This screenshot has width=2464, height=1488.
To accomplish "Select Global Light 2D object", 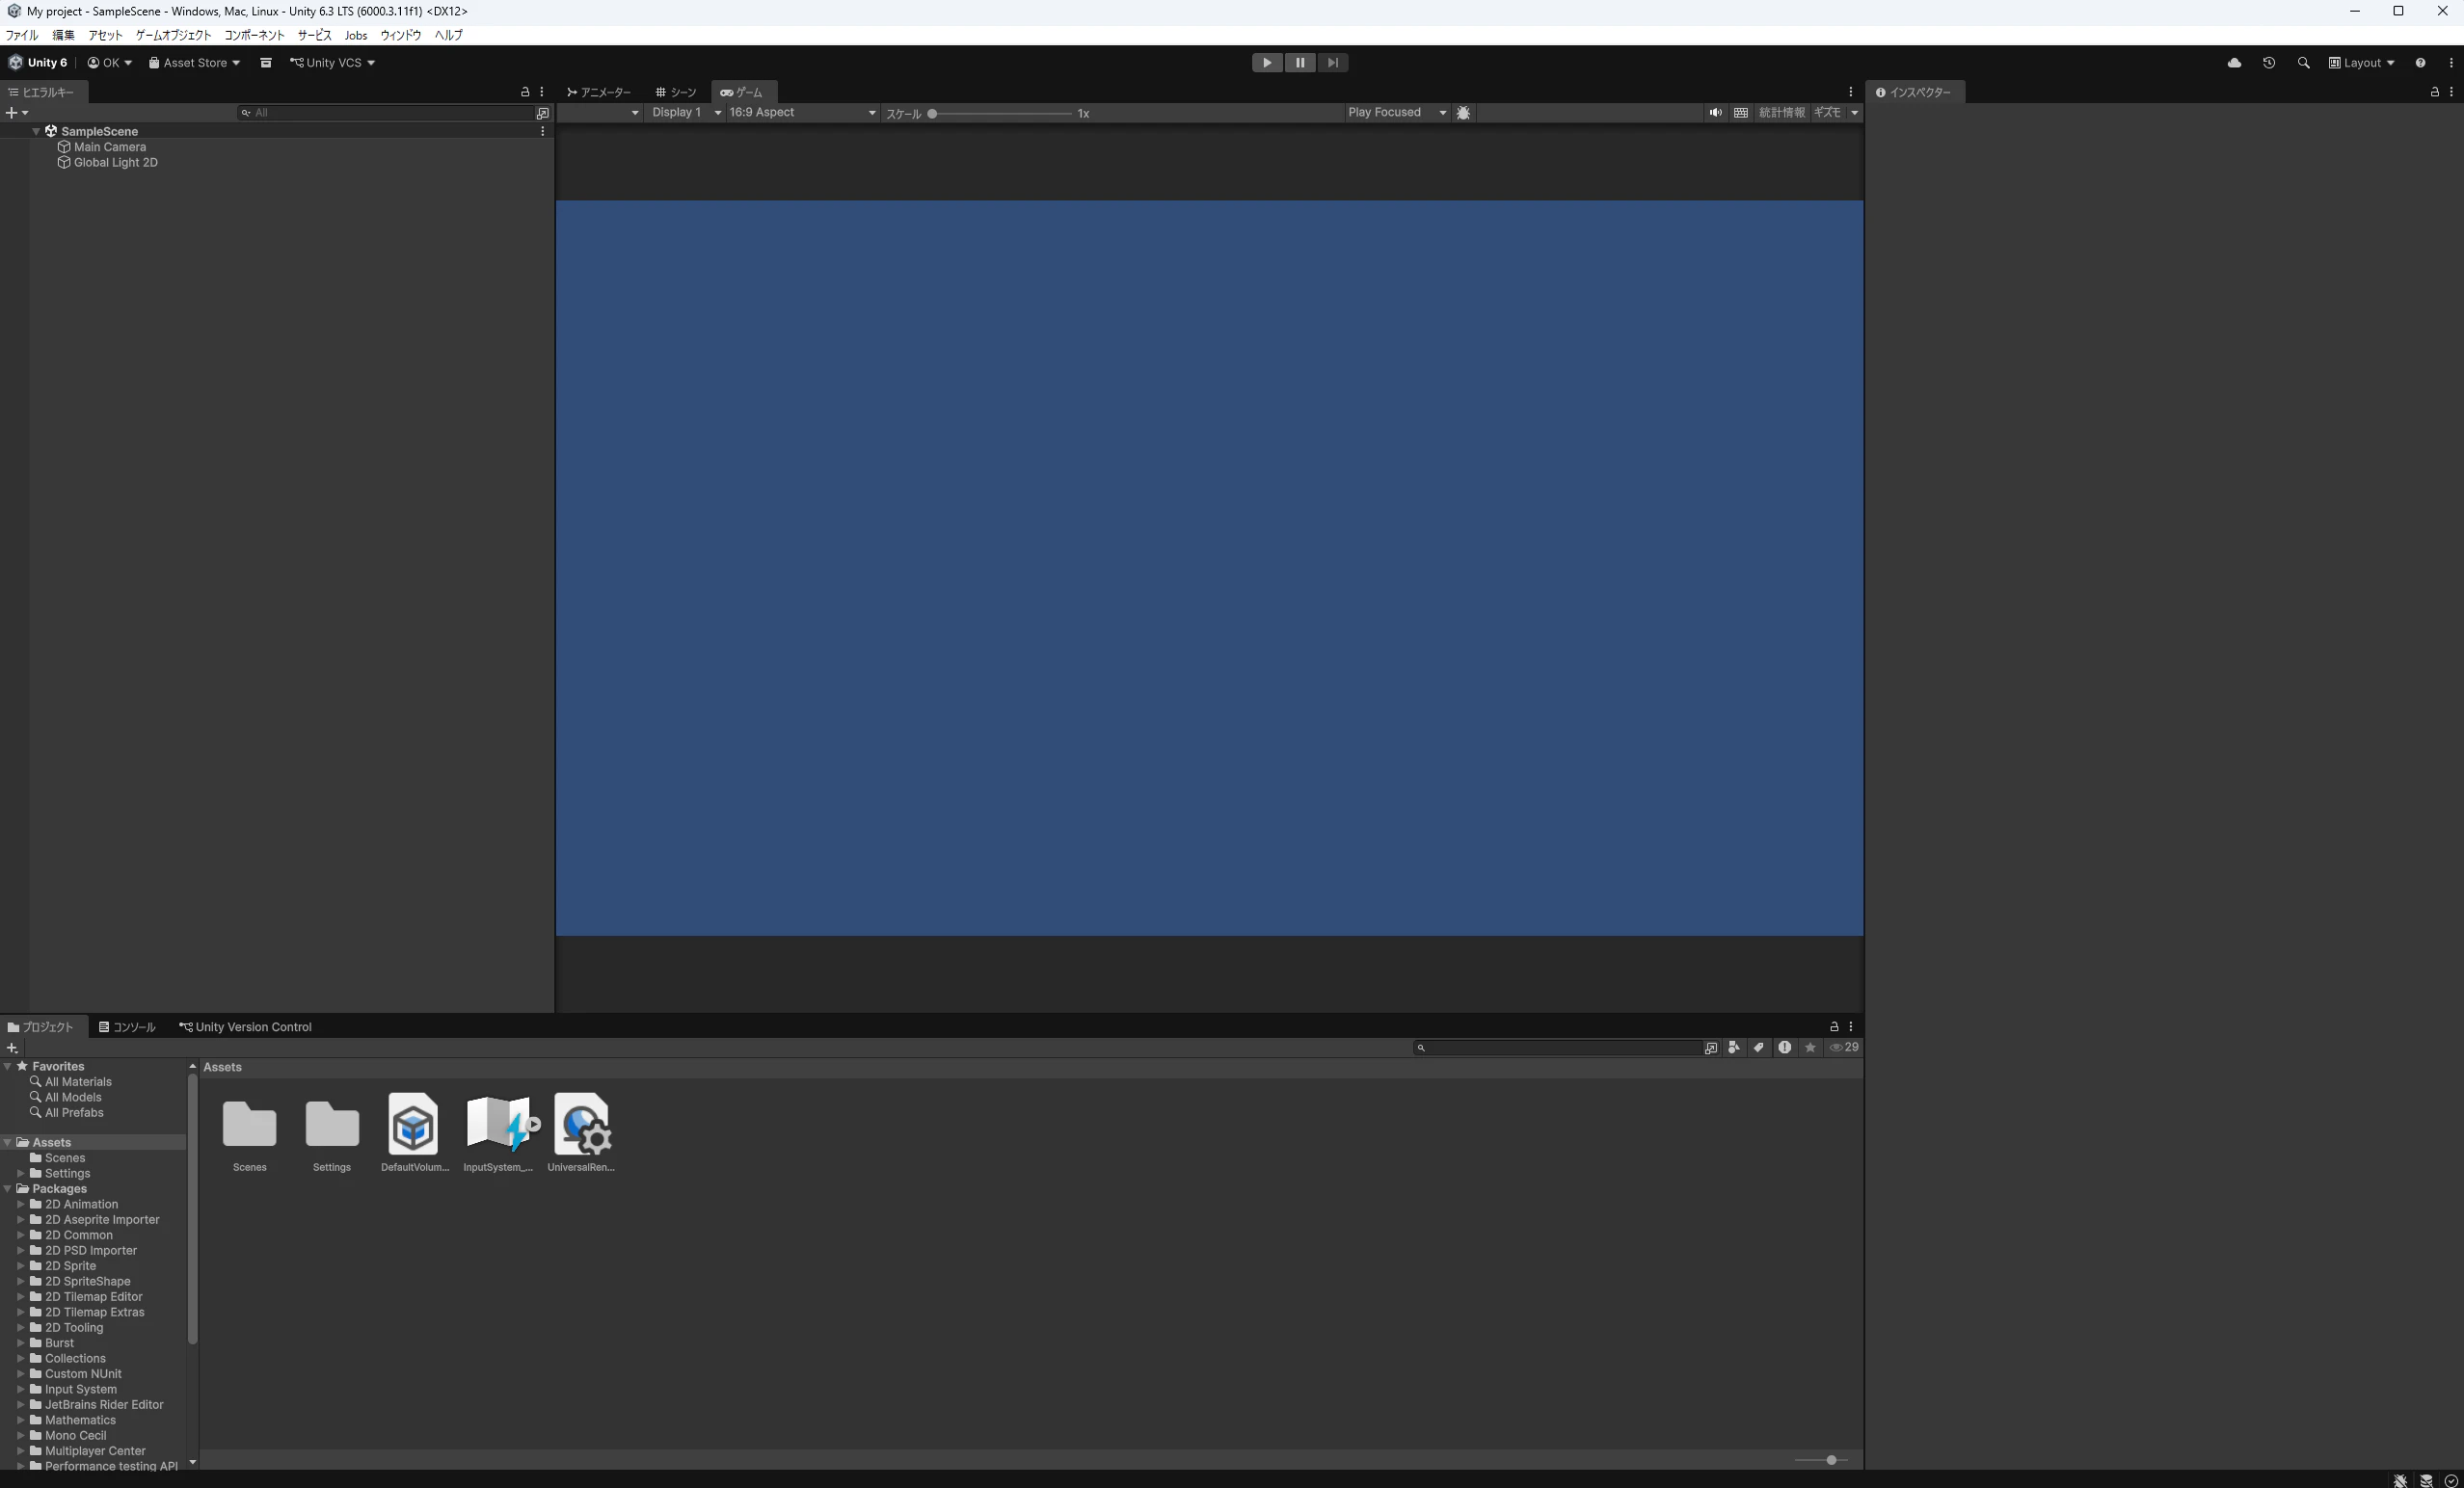I will 115,162.
